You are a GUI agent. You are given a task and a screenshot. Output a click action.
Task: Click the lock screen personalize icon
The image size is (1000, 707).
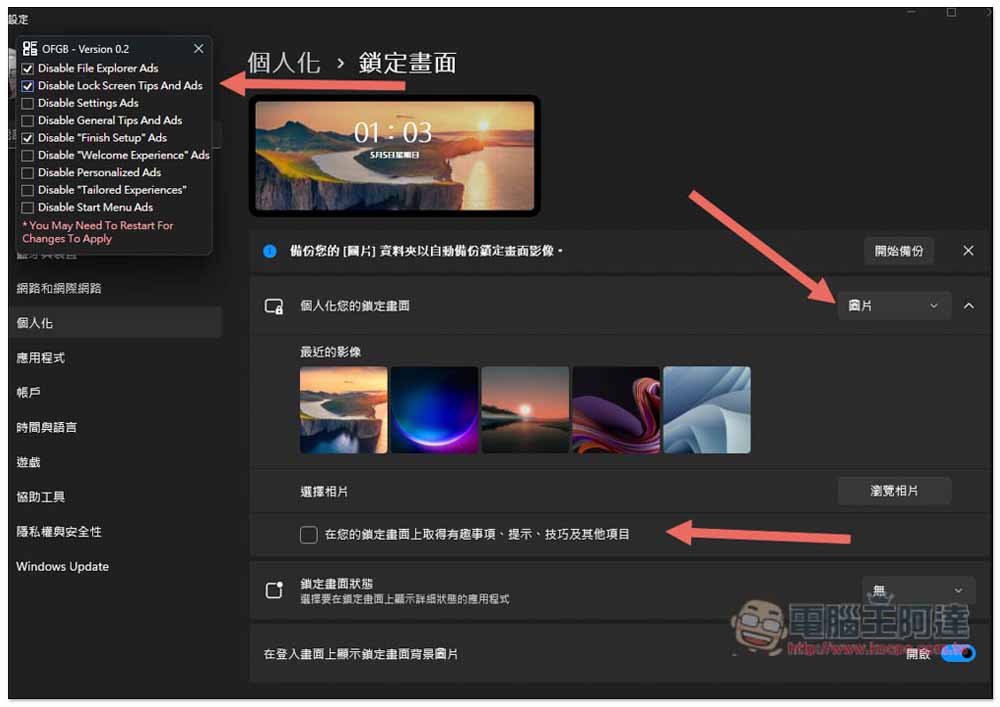click(274, 307)
